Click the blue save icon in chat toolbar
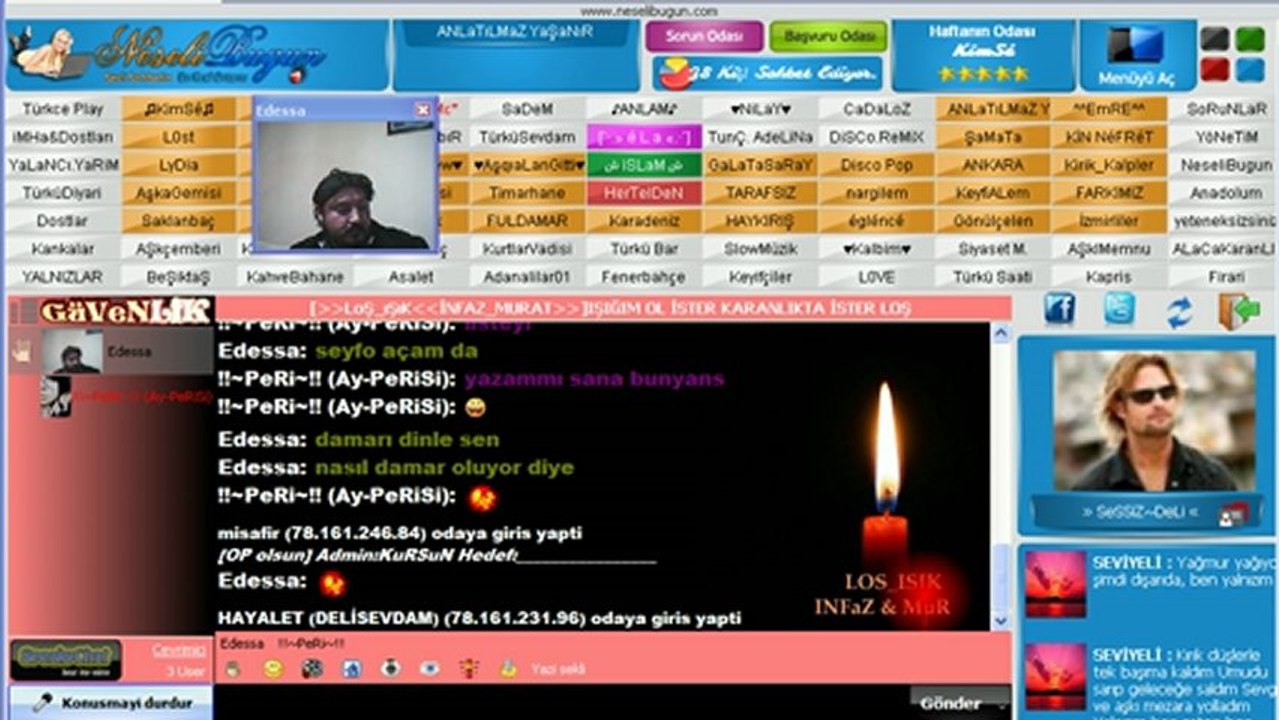Image resolution: width=1279 pixels, height=720 pixels. pyautogui.click(x=351, y=669)
